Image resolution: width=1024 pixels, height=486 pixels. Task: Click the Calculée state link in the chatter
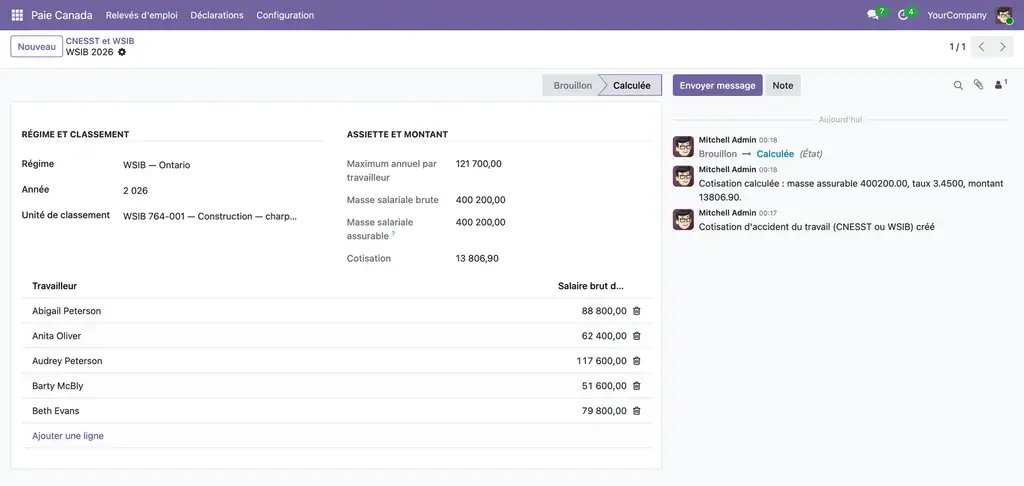pyautogui.click(x=775, y=154)
